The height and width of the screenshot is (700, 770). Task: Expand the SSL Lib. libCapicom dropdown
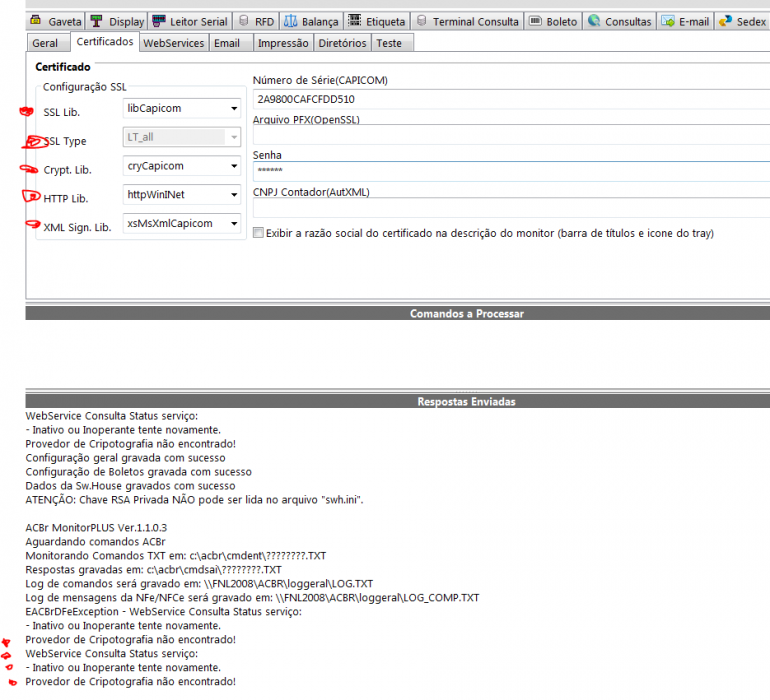(x=234, y=109)
